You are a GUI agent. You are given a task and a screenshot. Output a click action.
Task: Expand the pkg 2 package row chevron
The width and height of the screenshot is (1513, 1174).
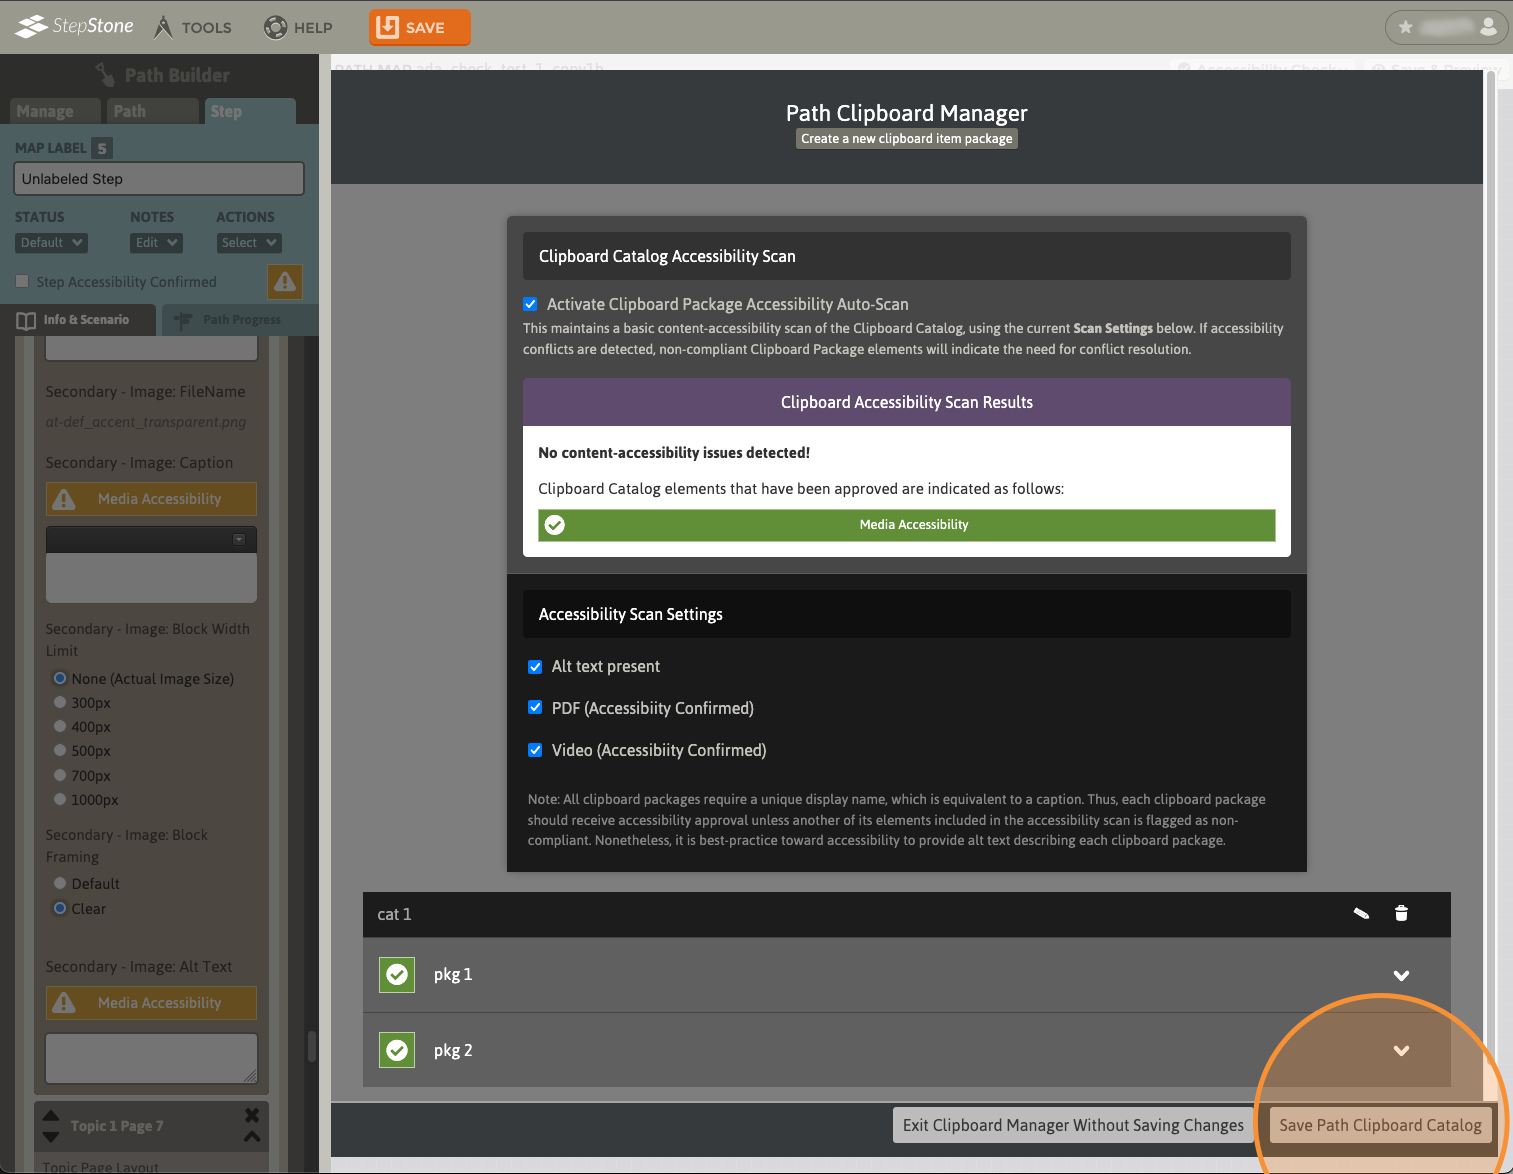click(x=1401, y=1050)
